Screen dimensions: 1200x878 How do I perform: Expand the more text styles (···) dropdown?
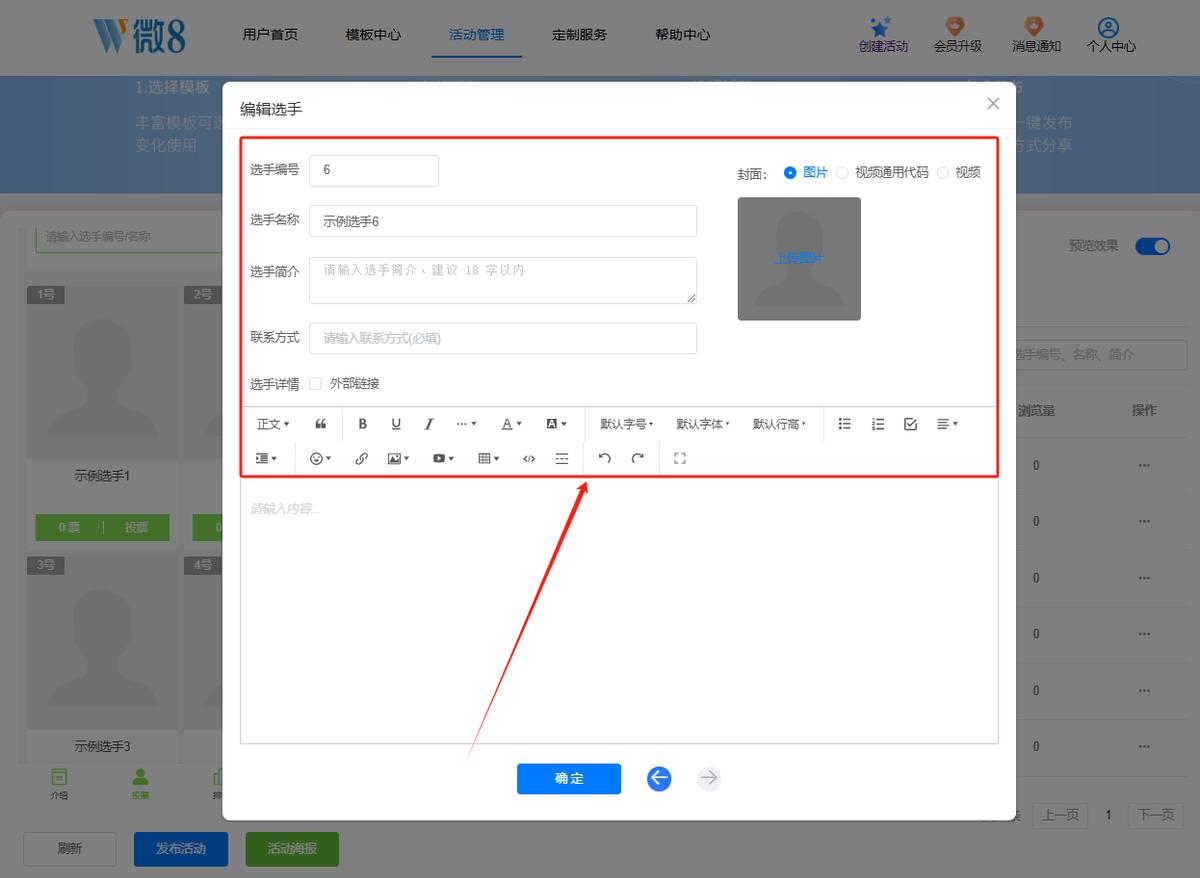coord(466,424)
